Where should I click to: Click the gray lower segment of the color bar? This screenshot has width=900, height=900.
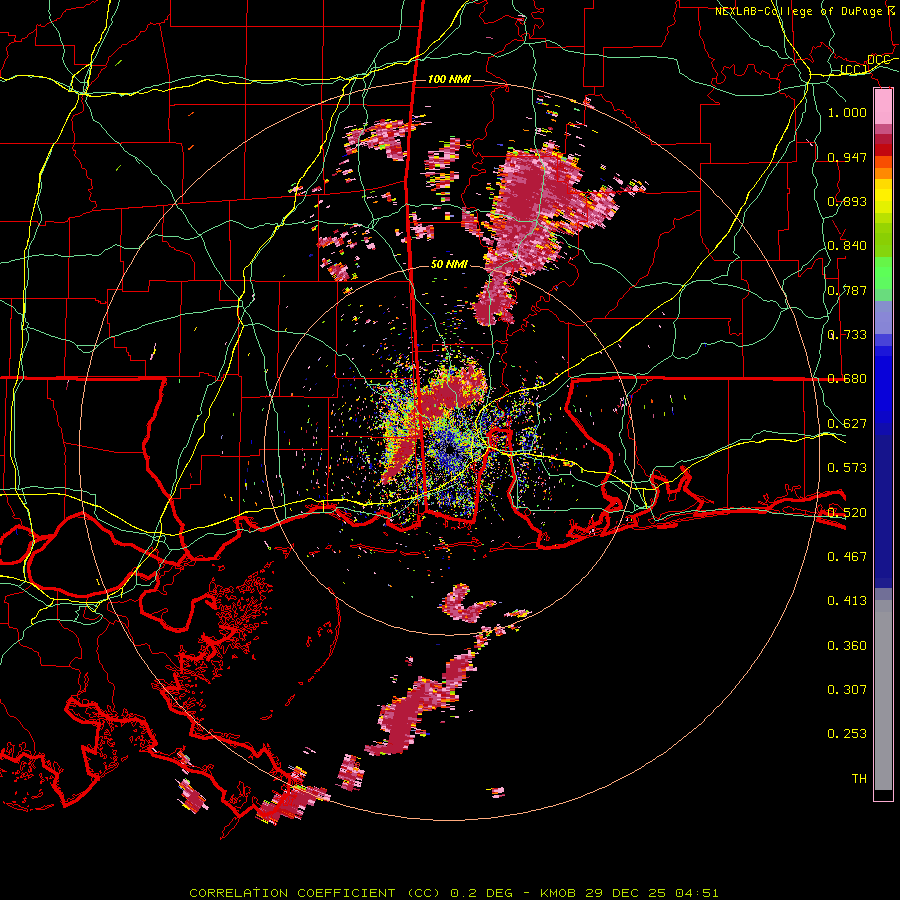coord(883,695)
